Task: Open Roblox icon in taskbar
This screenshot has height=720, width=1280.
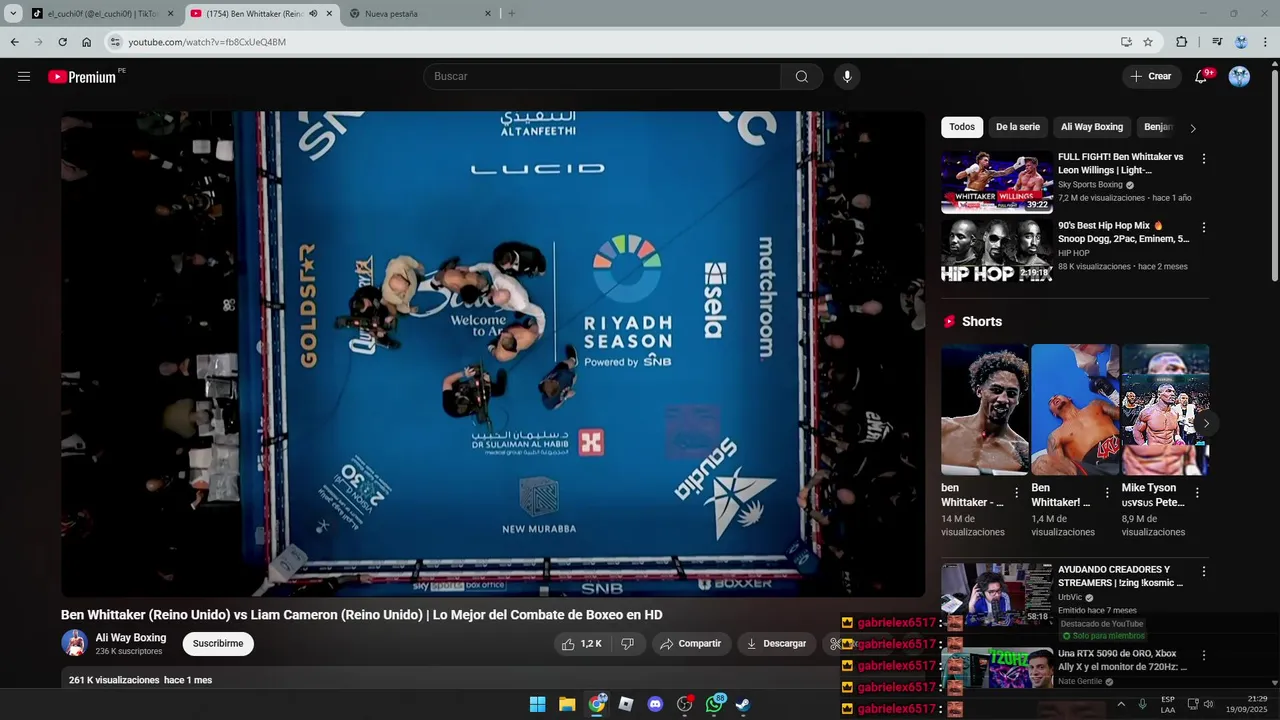Action: tap(626, 704)
